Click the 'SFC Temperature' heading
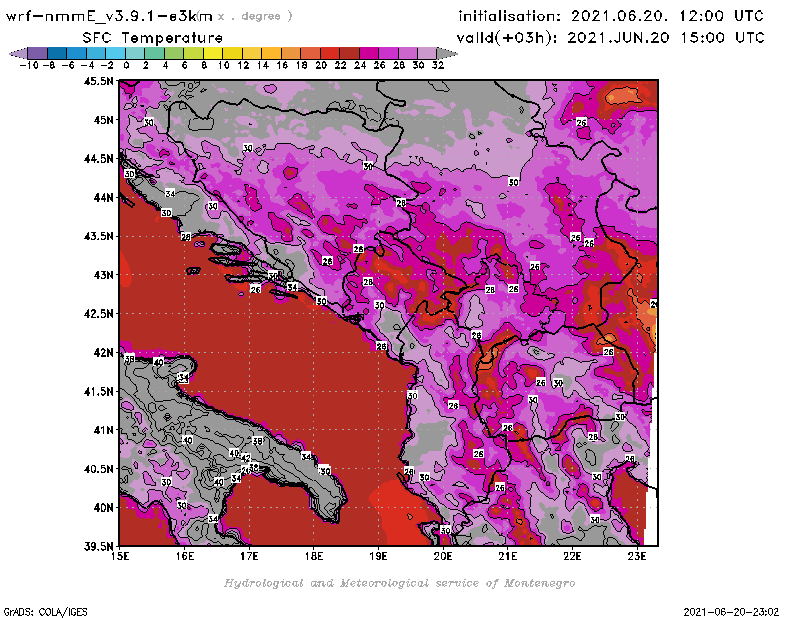The image size is (800, 618). pos(153,38)
